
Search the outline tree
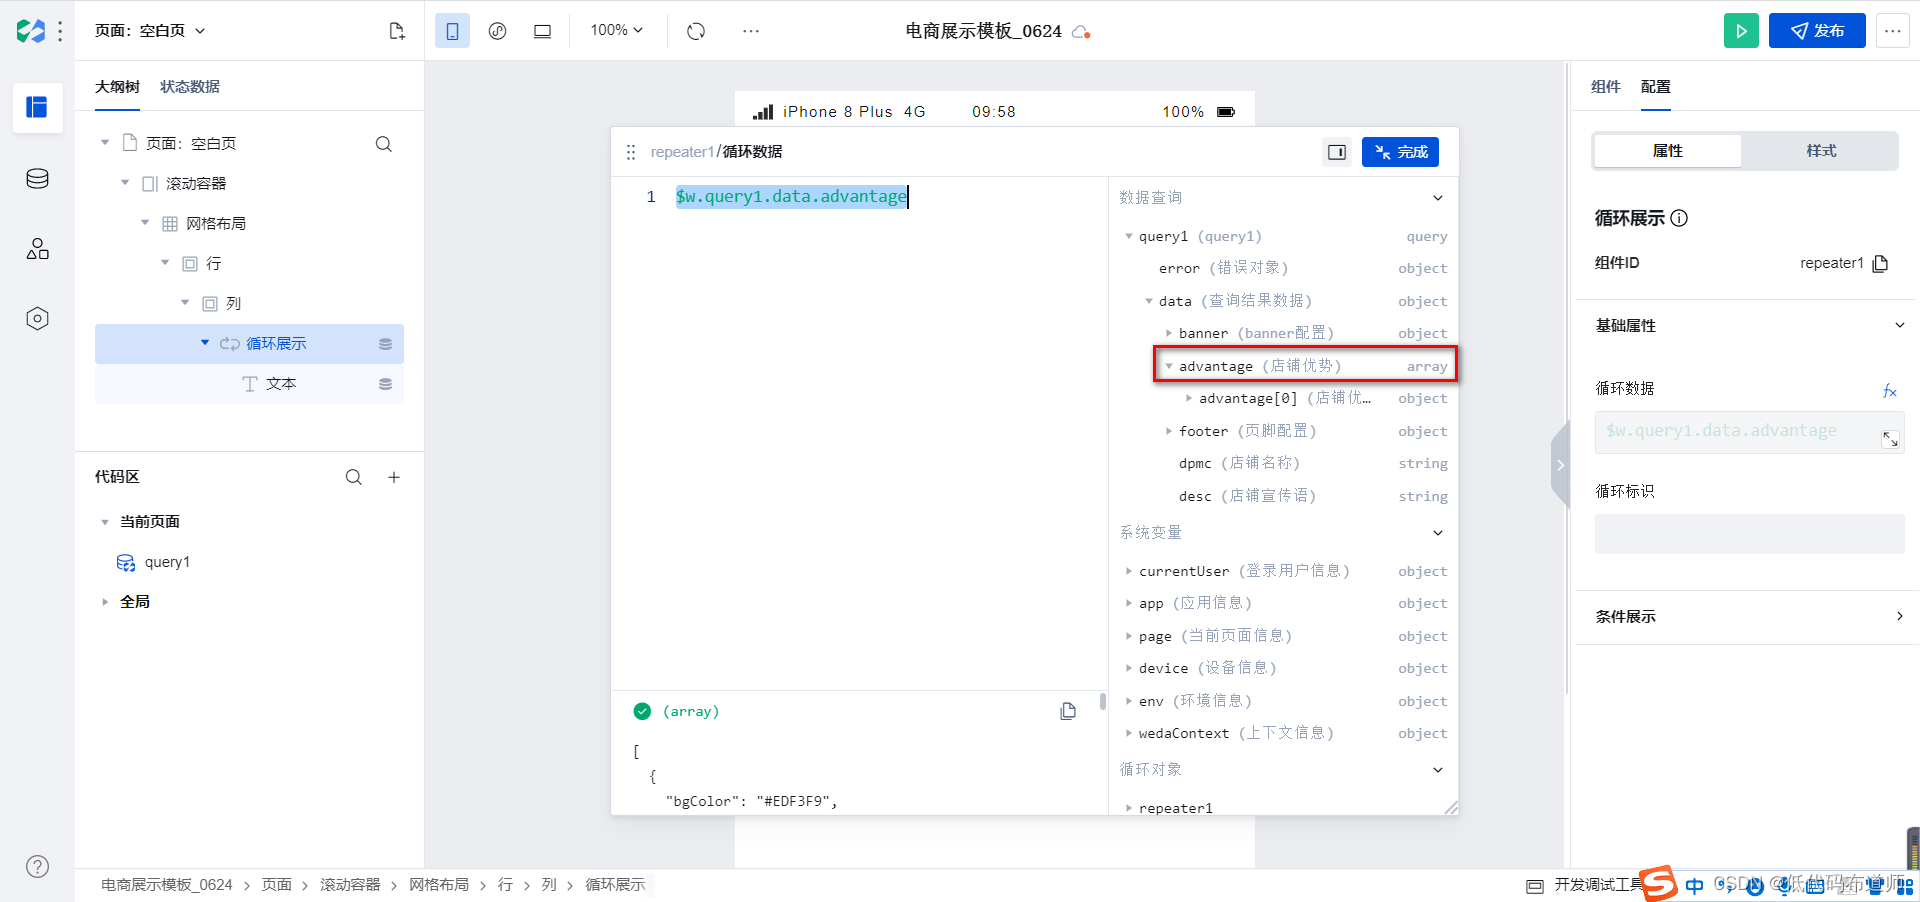(383, 144)
